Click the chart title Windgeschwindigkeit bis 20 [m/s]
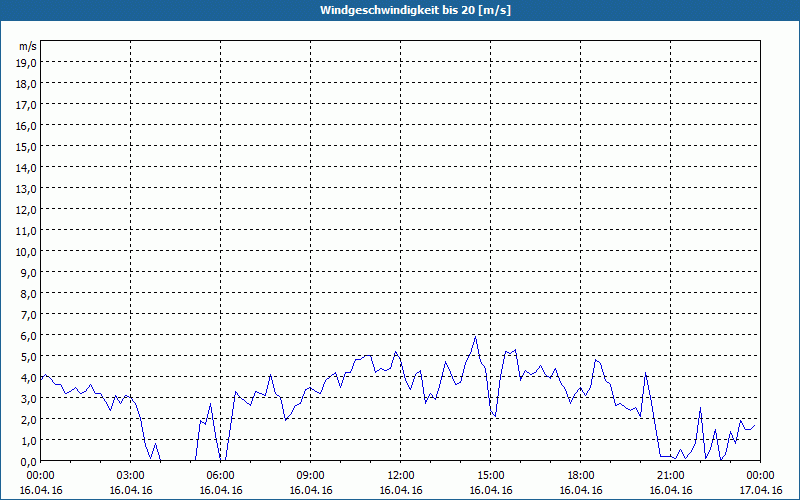 coord(415,10)
